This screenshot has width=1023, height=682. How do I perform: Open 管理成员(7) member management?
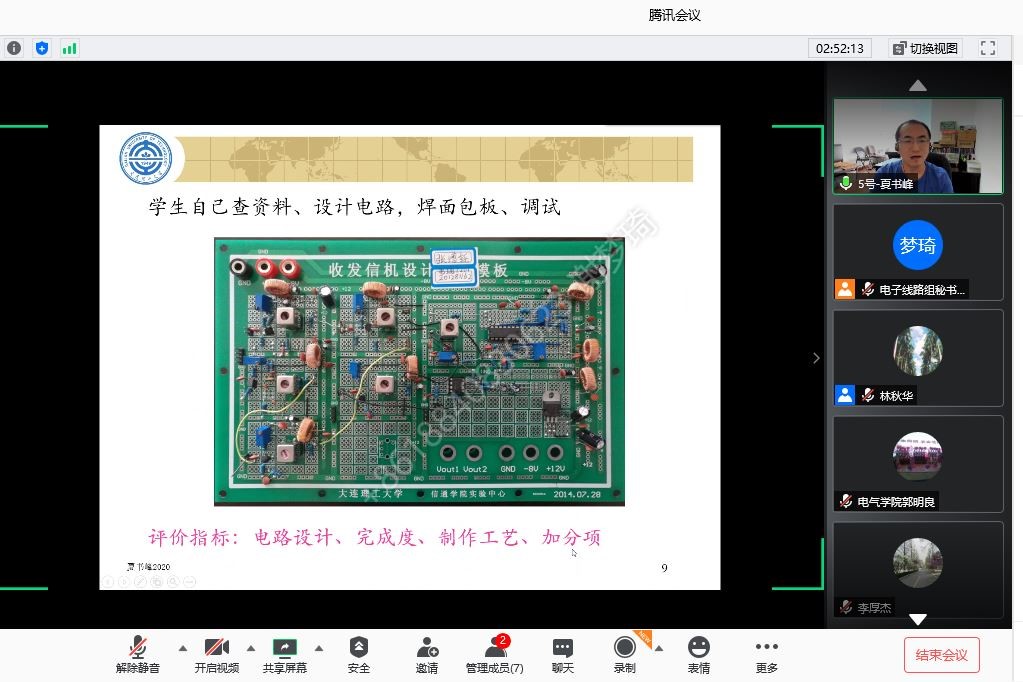click(494, 654)
